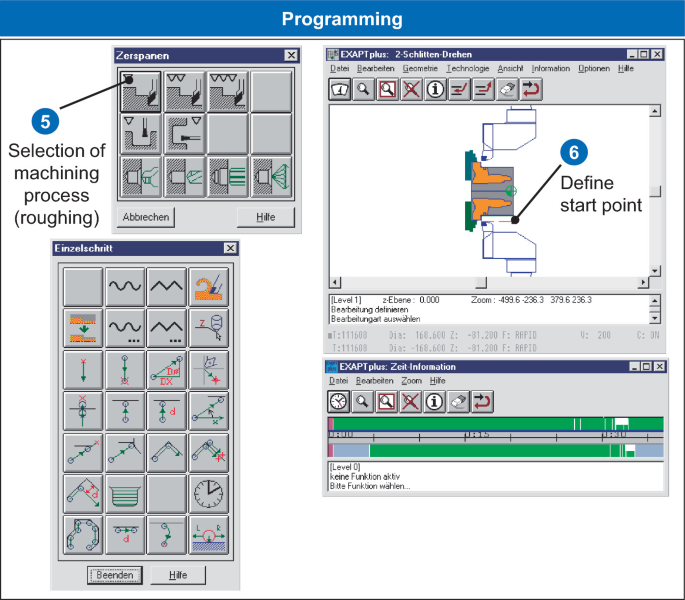Open the Optionen menu
The height and width of the screenshot is (600, 685).
(x=594, y=69)
